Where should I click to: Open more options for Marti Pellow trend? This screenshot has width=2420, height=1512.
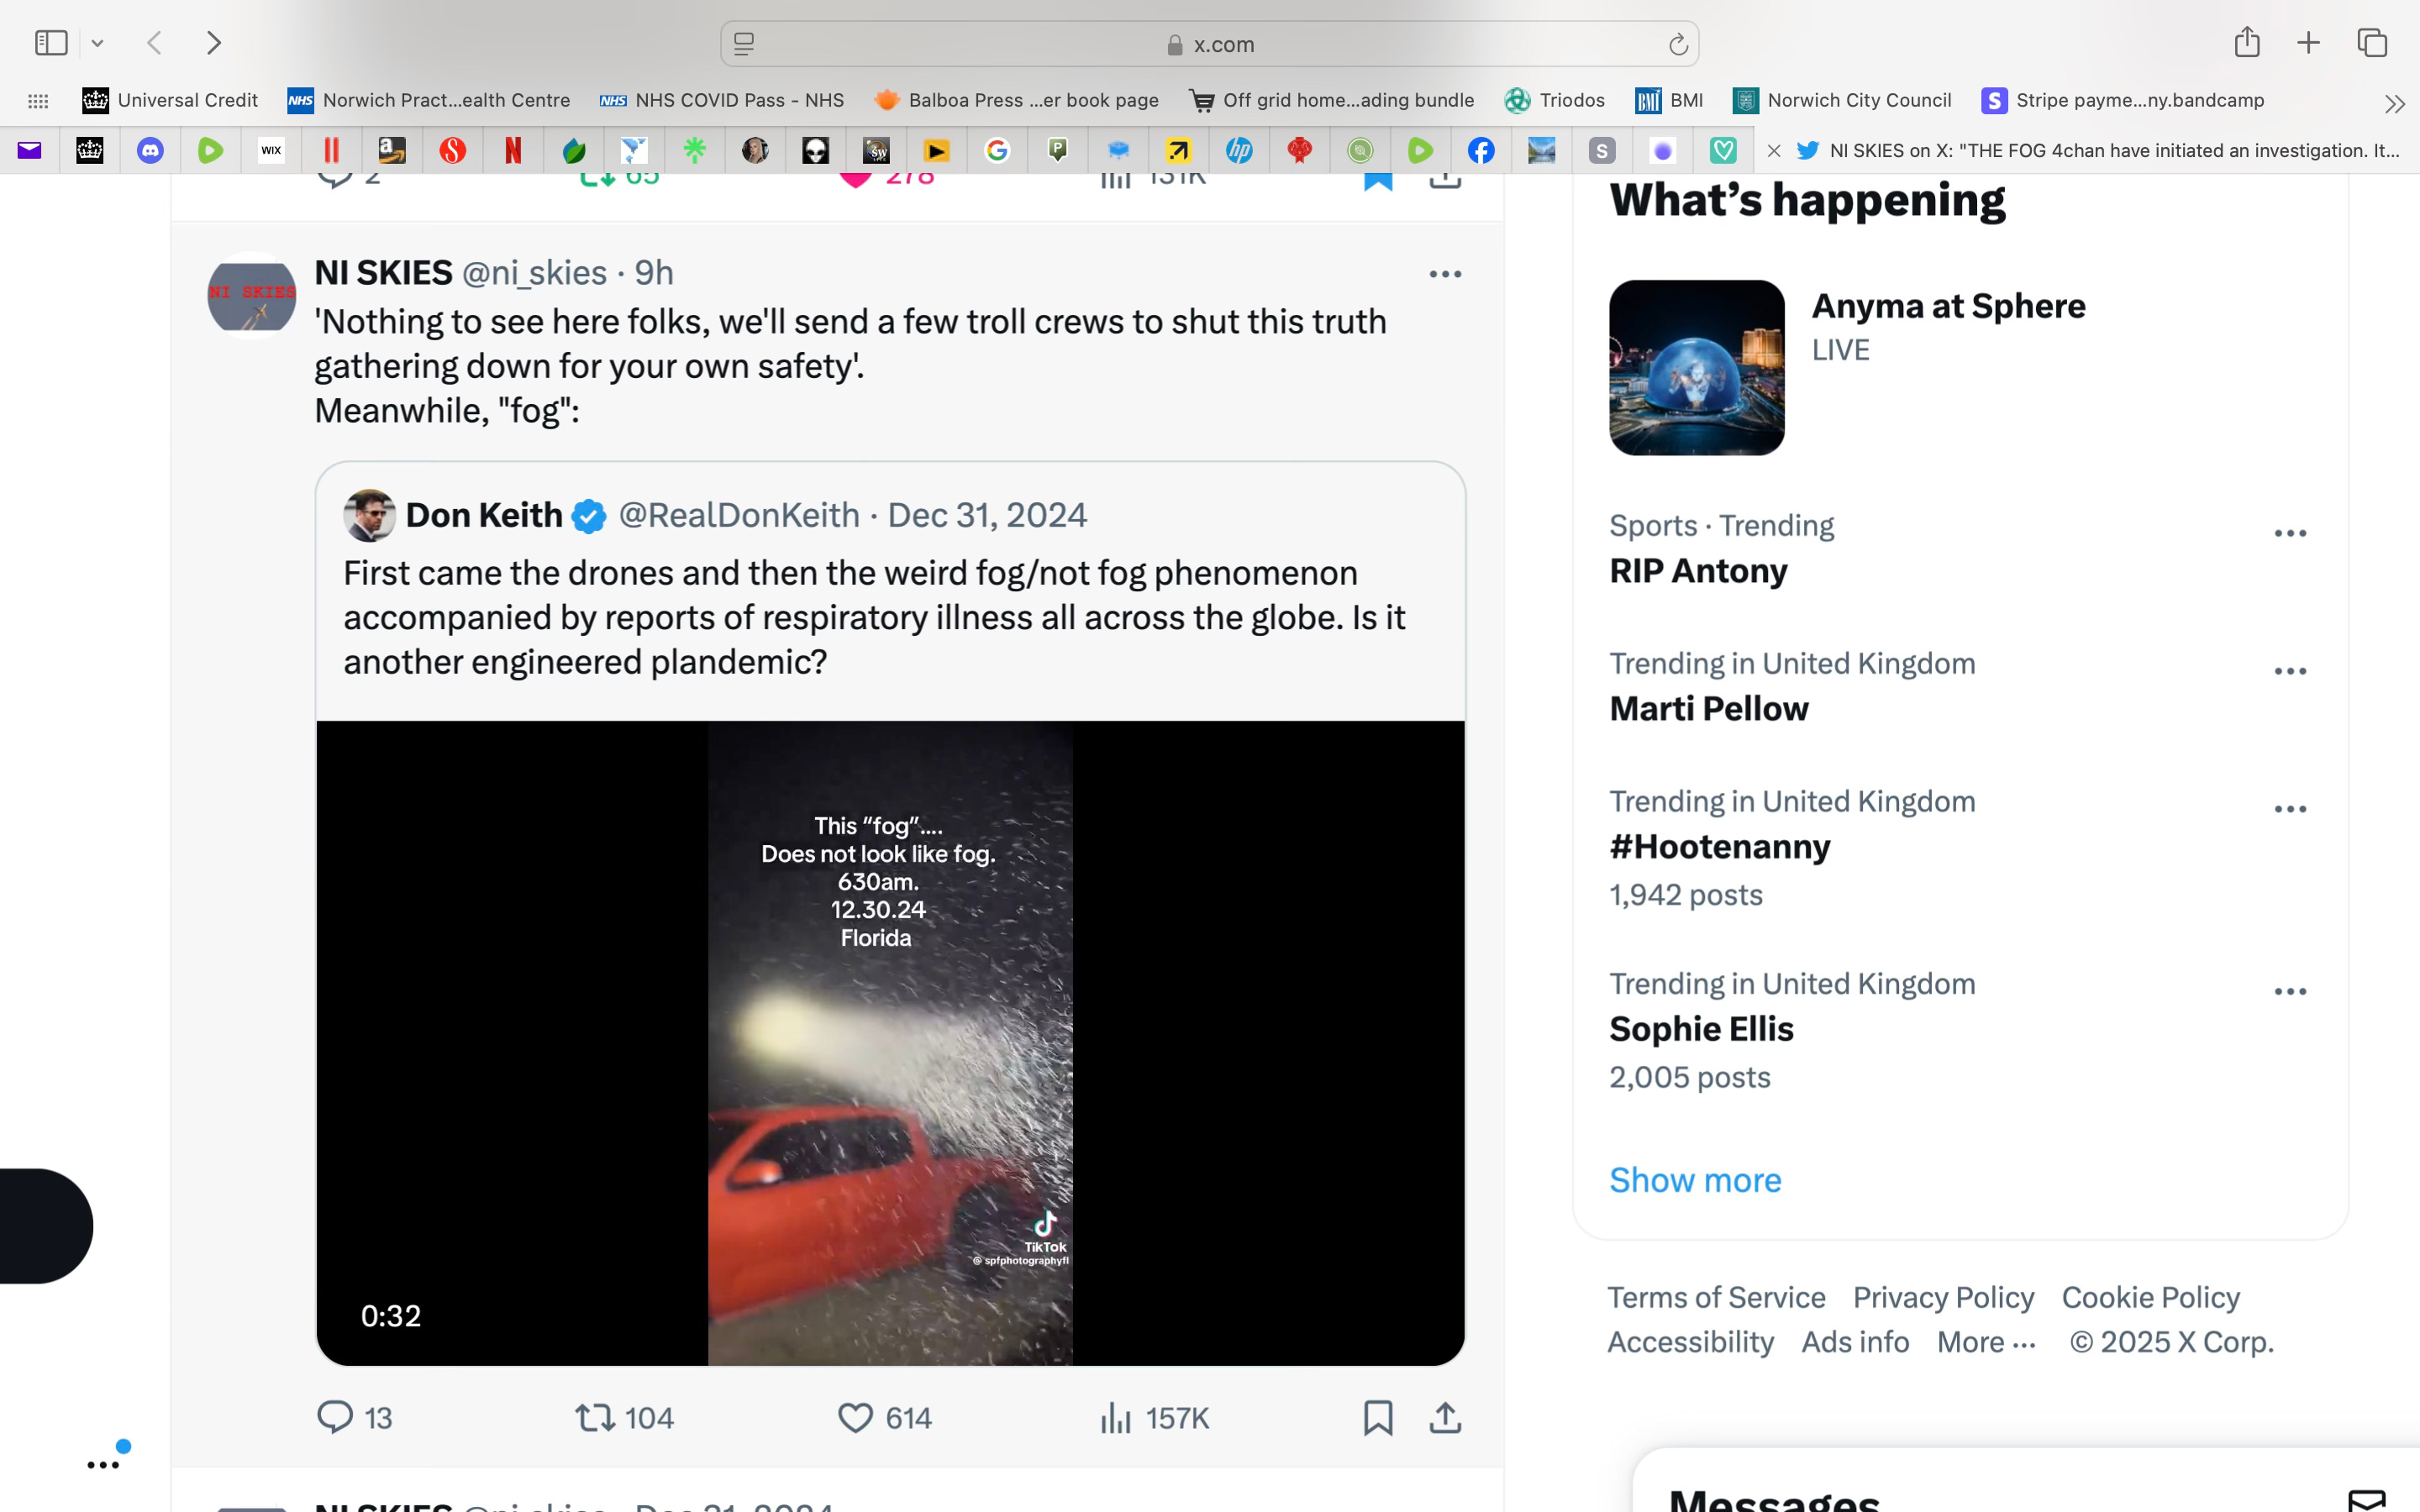click(x=2290, y=671)
